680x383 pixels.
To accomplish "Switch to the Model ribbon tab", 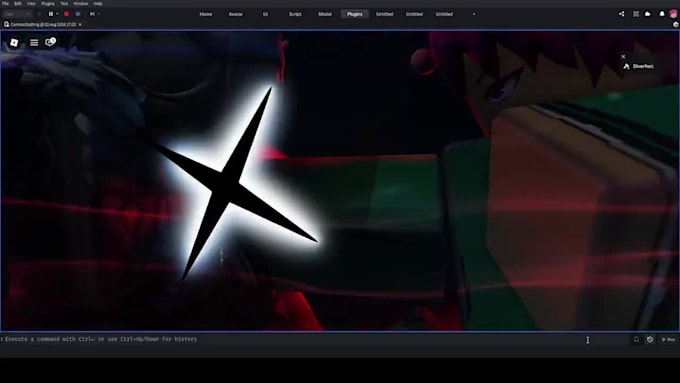I will tap(325, 14).
